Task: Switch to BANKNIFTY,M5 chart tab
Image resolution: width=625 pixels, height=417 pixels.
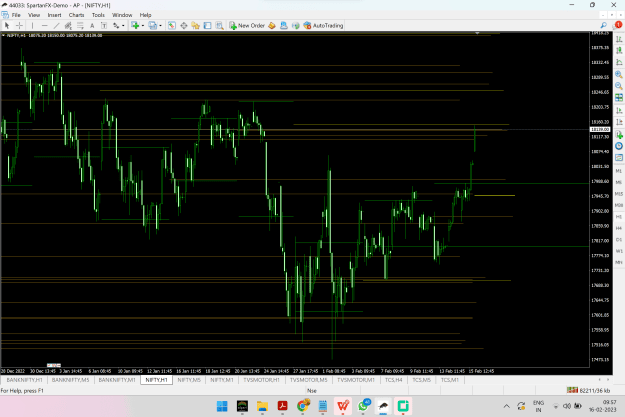Action: pyautogui.click(x=71, y=380)
